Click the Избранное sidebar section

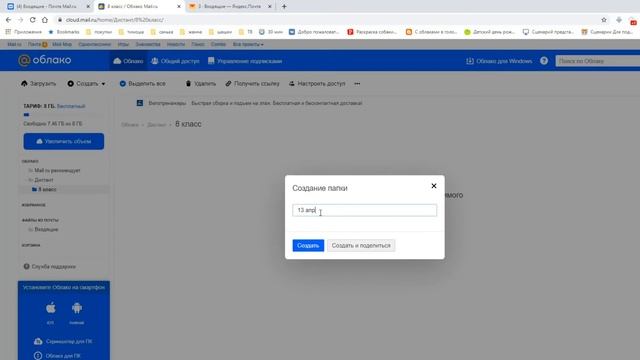click(x=33, y=205)
